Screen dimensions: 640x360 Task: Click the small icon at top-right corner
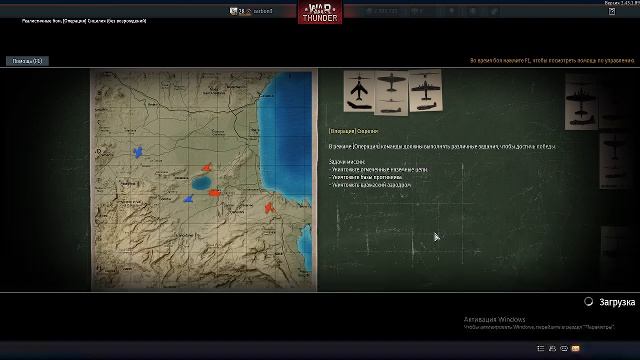pyautogui.click(x=612, y=11)
